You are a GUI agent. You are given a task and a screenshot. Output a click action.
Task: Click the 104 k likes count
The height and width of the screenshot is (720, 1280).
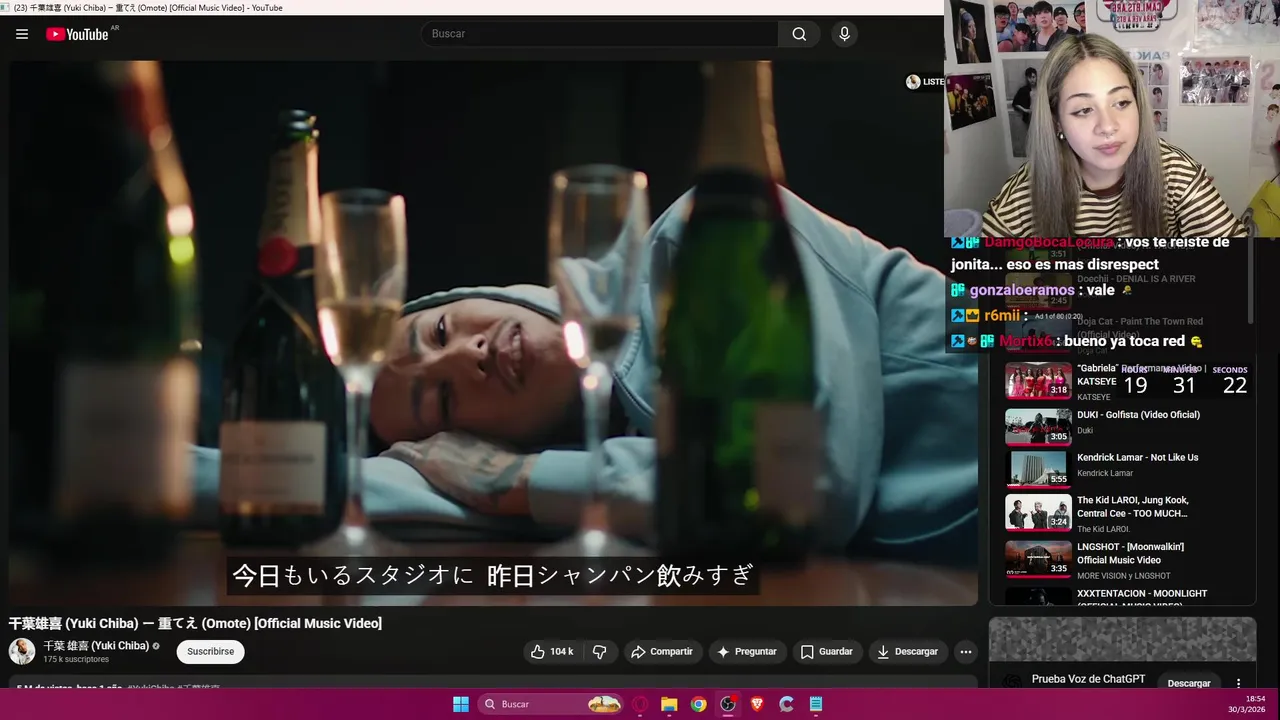[x=562, y=652]
